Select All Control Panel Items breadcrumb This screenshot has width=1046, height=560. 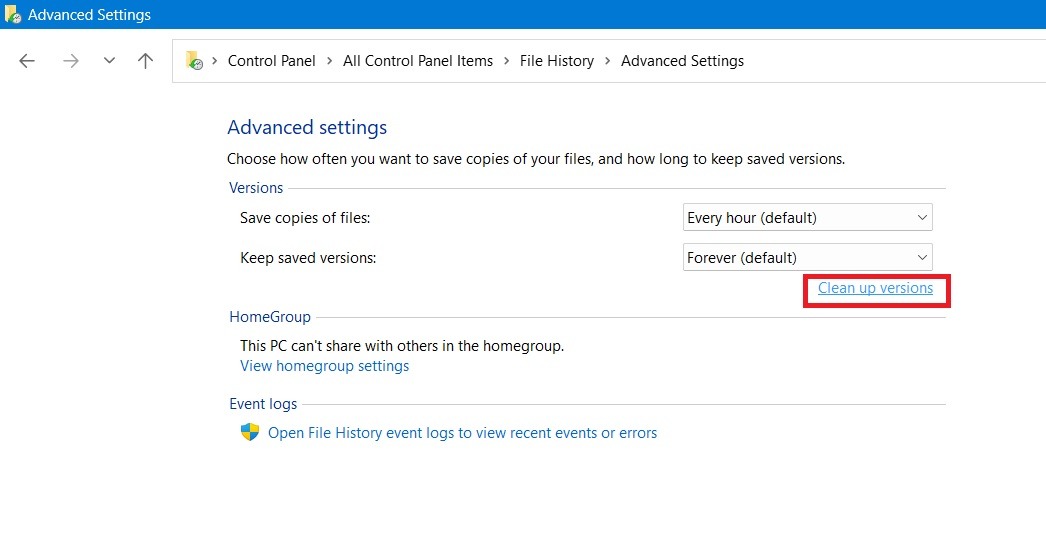coord(418,61)
